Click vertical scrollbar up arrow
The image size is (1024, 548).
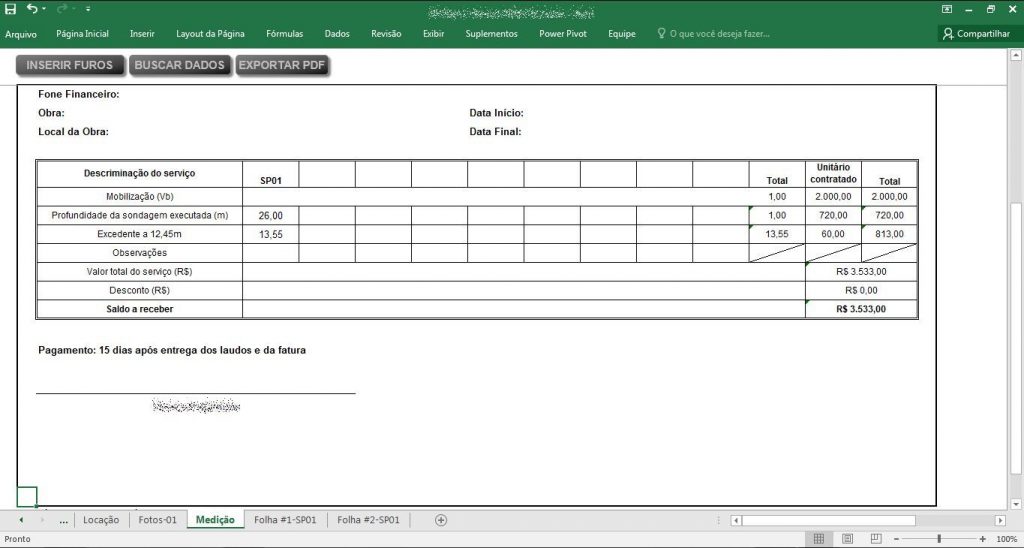(x=1016, y=56)
